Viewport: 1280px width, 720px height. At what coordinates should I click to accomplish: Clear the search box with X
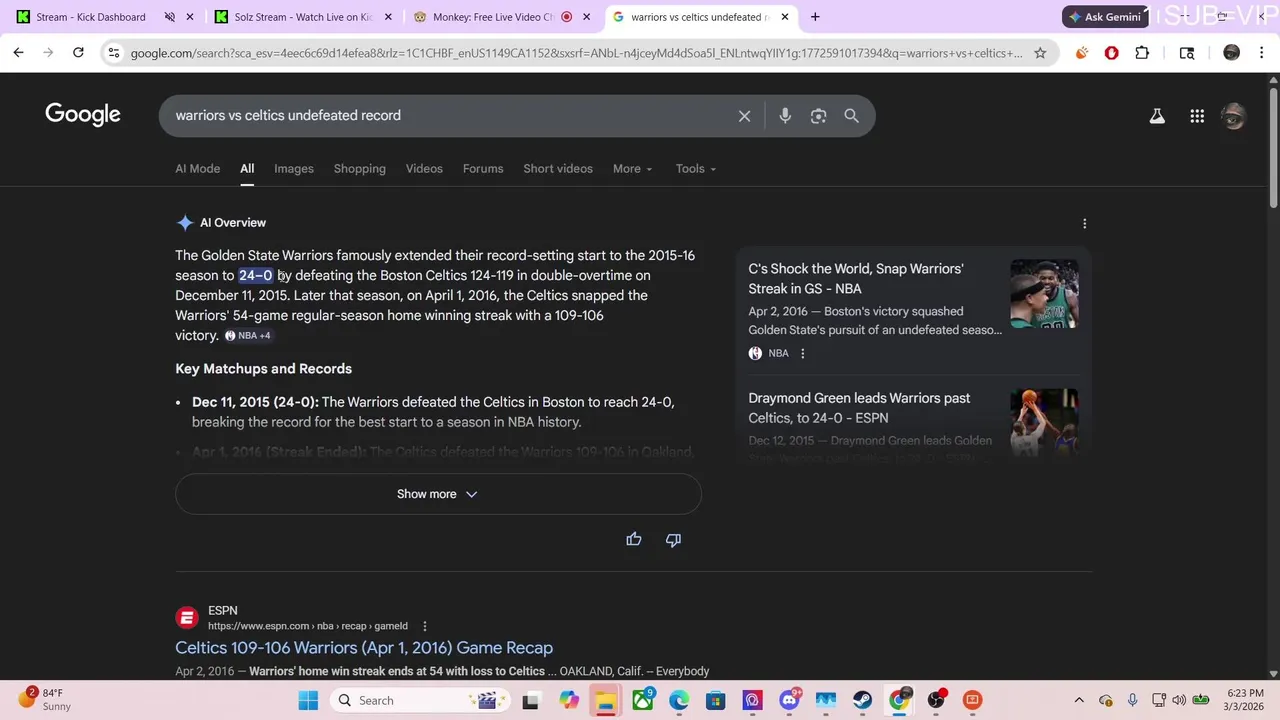click(x=744, y=116)
